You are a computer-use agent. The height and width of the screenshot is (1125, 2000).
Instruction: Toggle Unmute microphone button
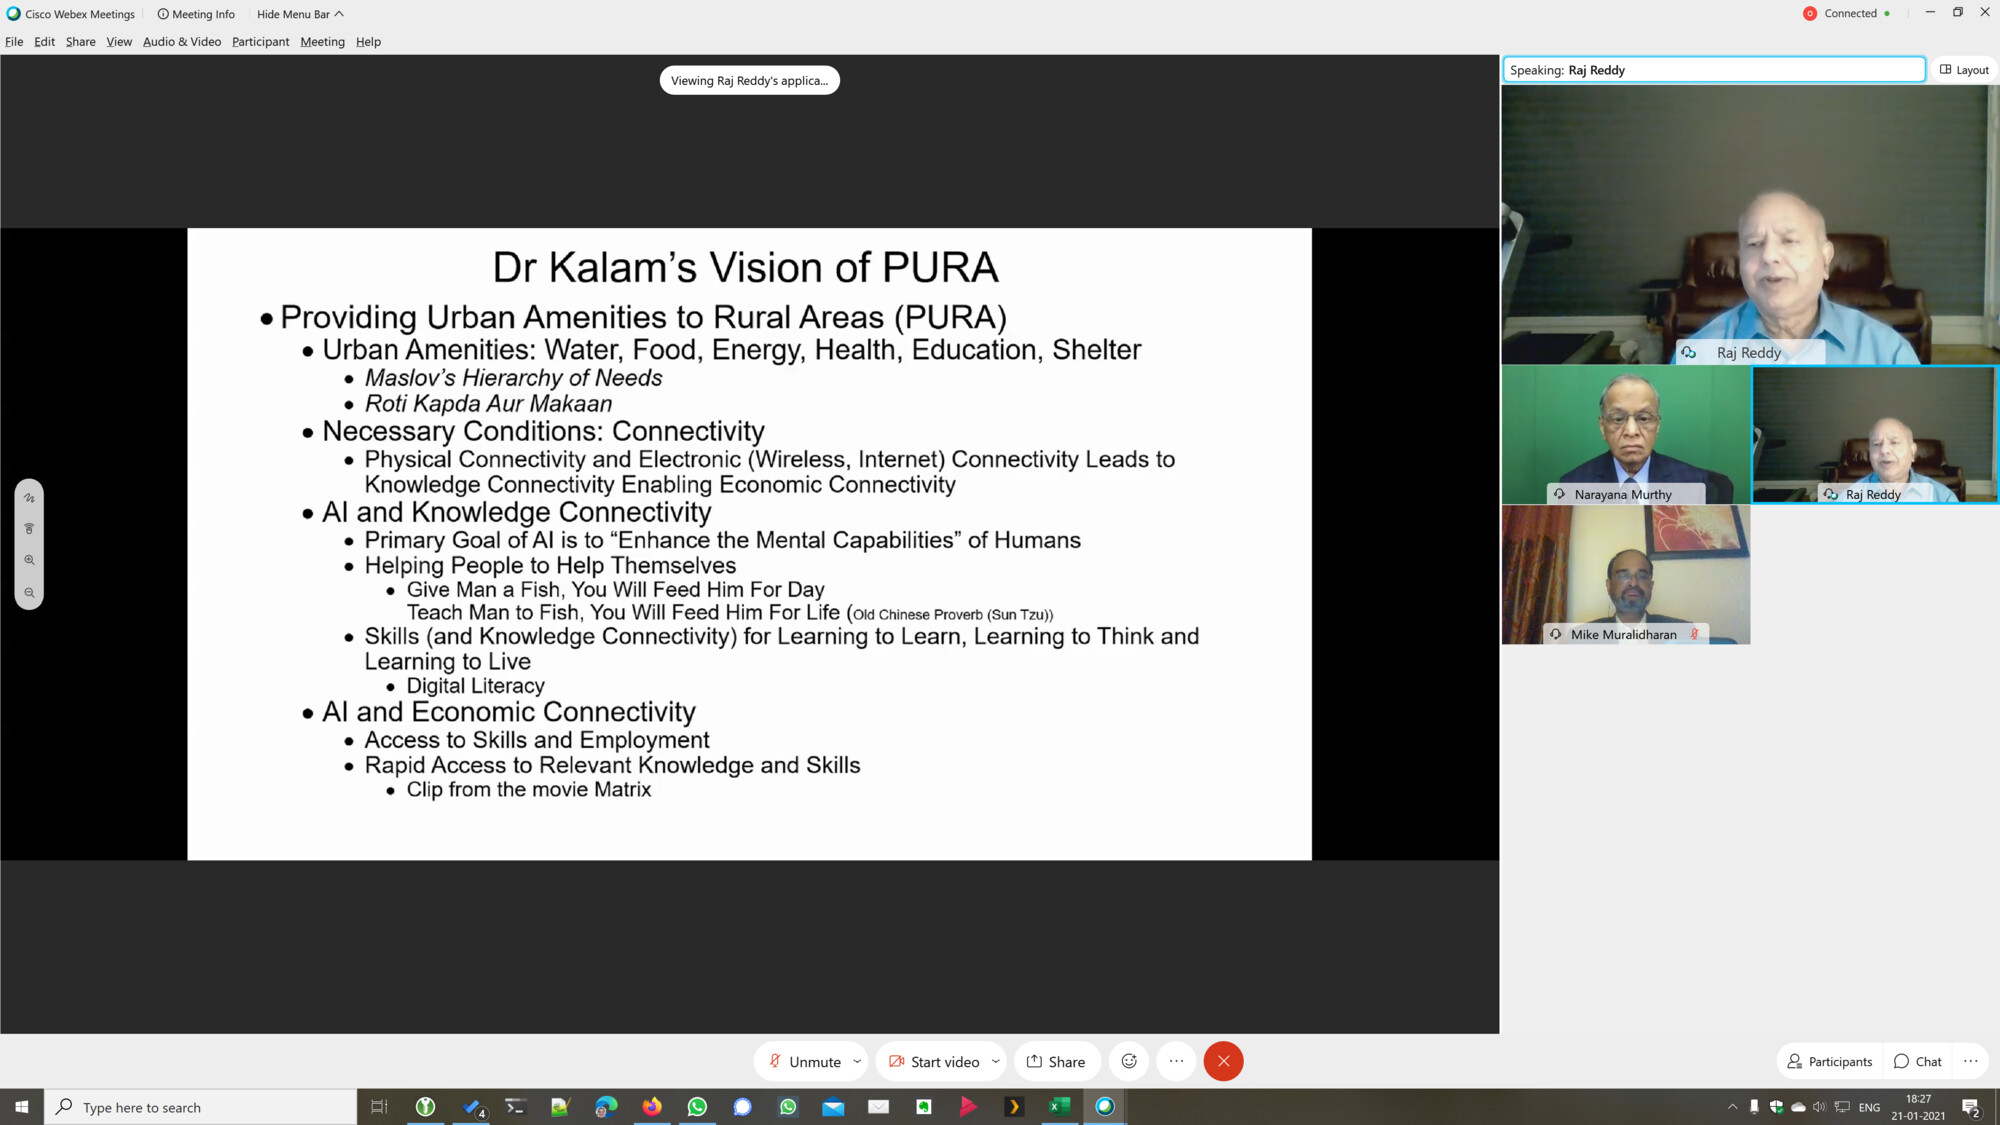point(805,1061)
